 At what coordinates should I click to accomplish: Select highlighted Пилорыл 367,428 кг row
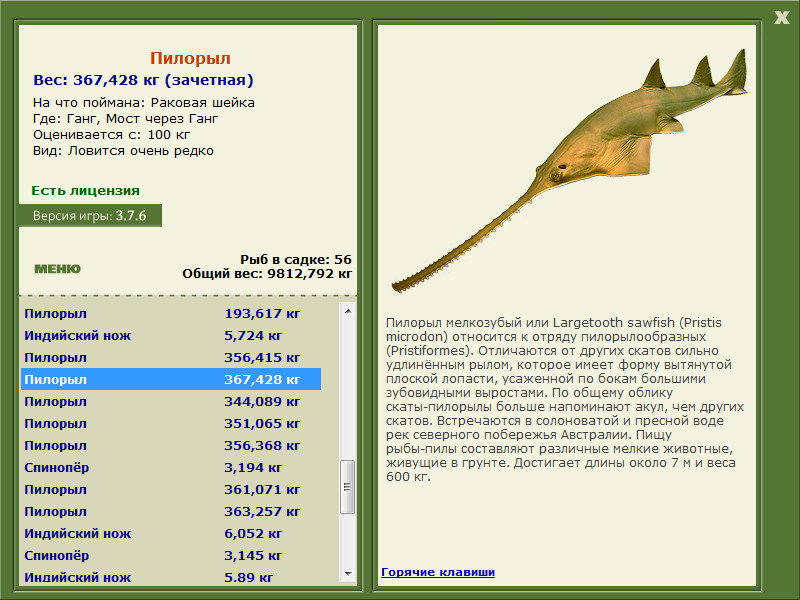point(171,379)
